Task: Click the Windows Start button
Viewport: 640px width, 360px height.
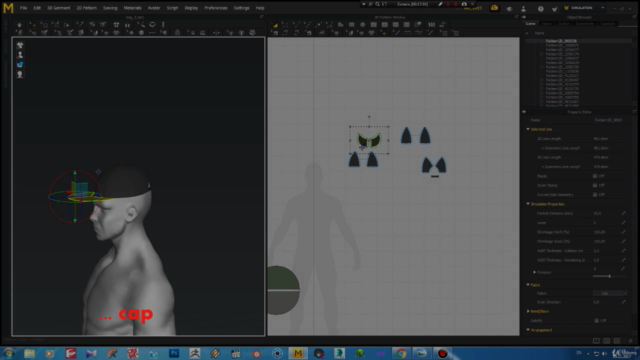Action: pyautogui.click(x=9, y=353)
